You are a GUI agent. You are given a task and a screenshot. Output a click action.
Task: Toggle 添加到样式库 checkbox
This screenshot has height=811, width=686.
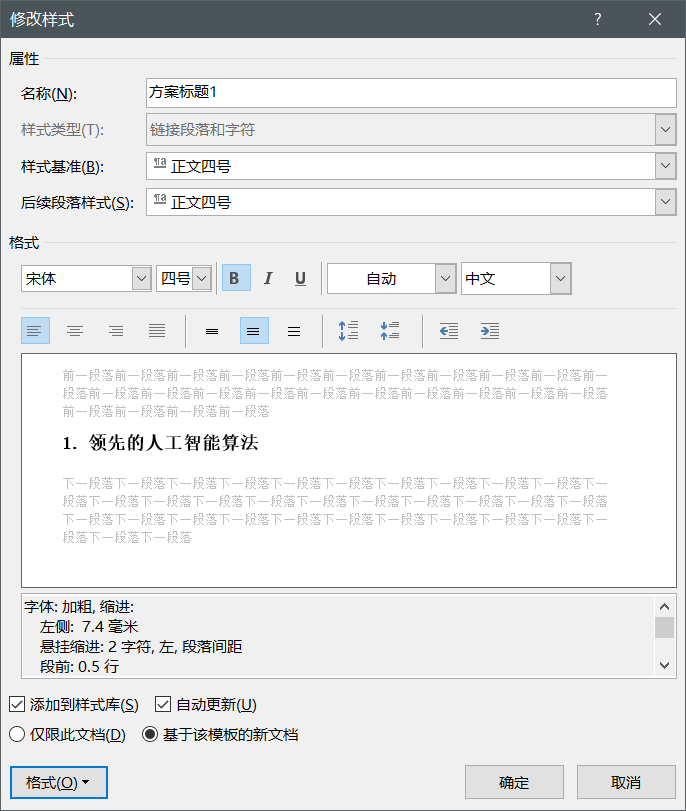click(x=17, y=705)
